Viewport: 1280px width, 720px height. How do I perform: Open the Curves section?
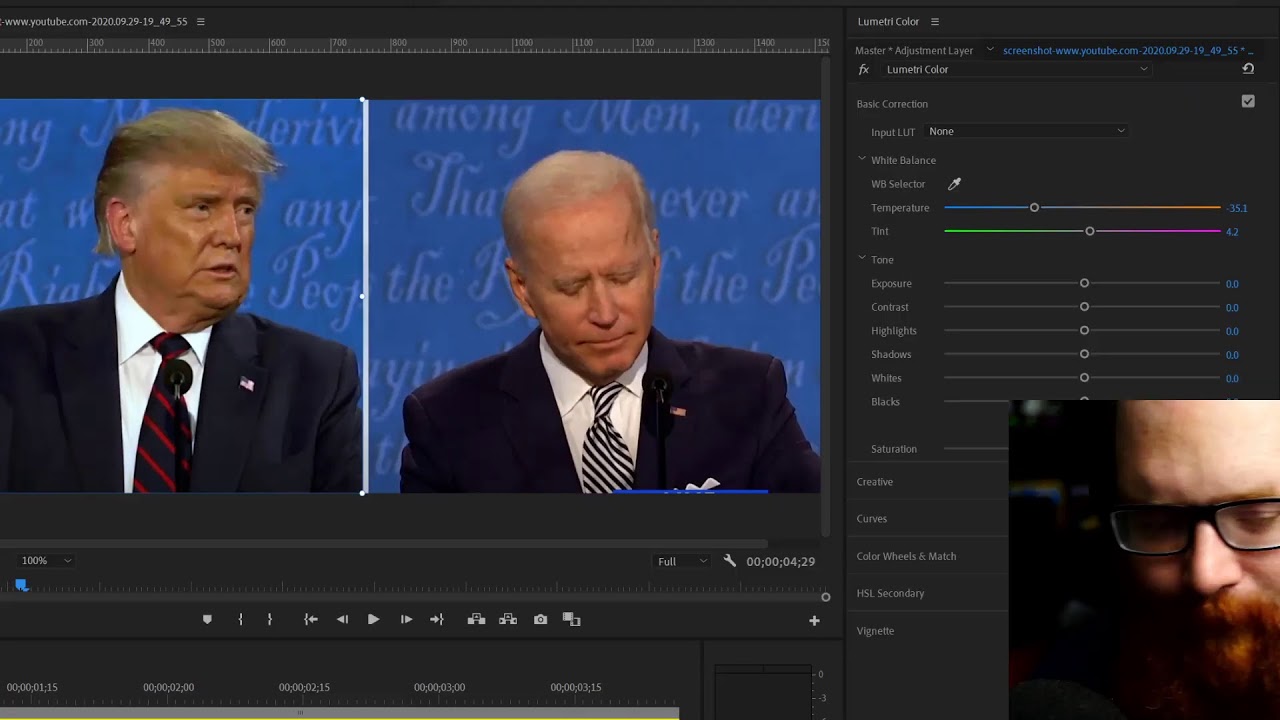point(872,519)
